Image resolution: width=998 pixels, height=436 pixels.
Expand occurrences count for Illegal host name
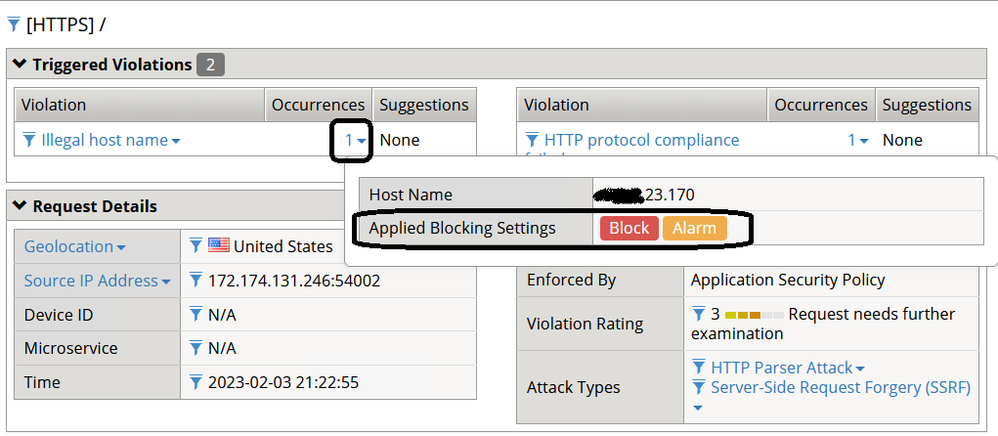point(353,141)
